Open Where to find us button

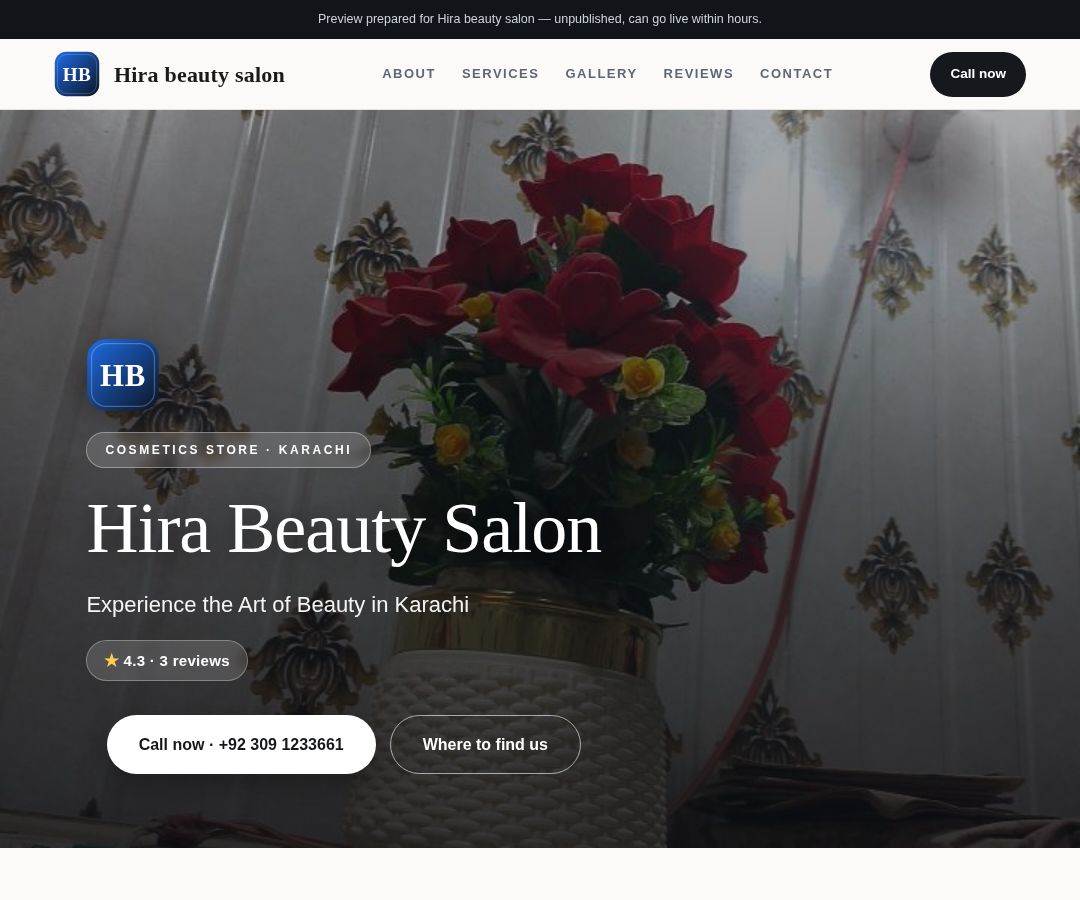[x=485, y=744]
